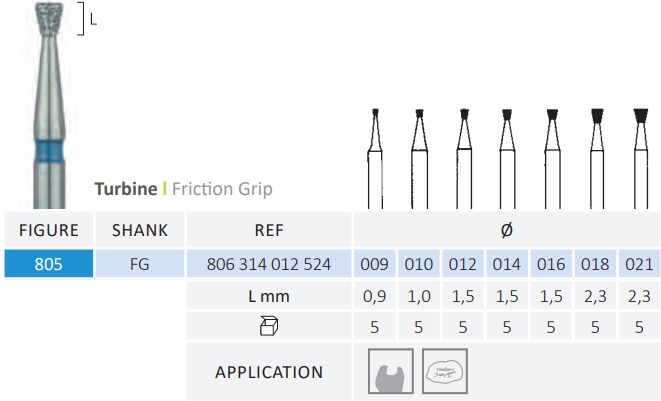Screen dimensions: 661x401
Task: Select the 016 diameter bur silhouette
Action: [552, 159]
